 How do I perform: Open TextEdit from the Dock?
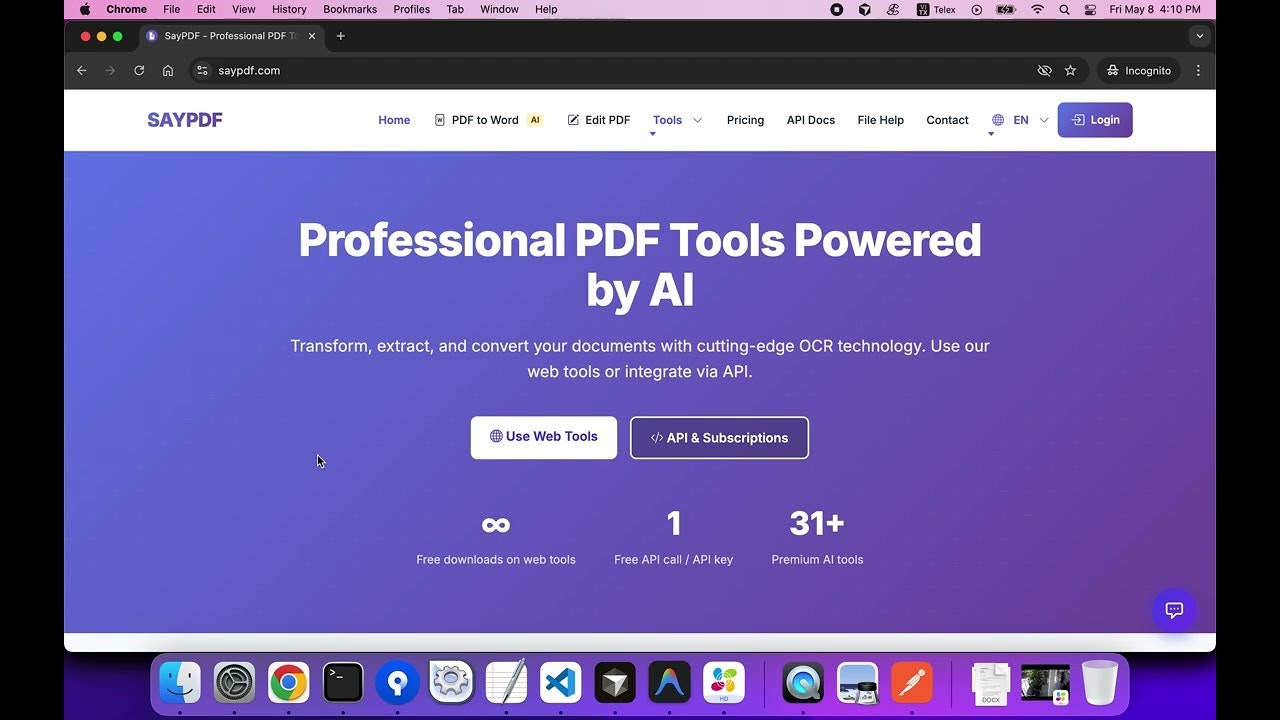506,683
